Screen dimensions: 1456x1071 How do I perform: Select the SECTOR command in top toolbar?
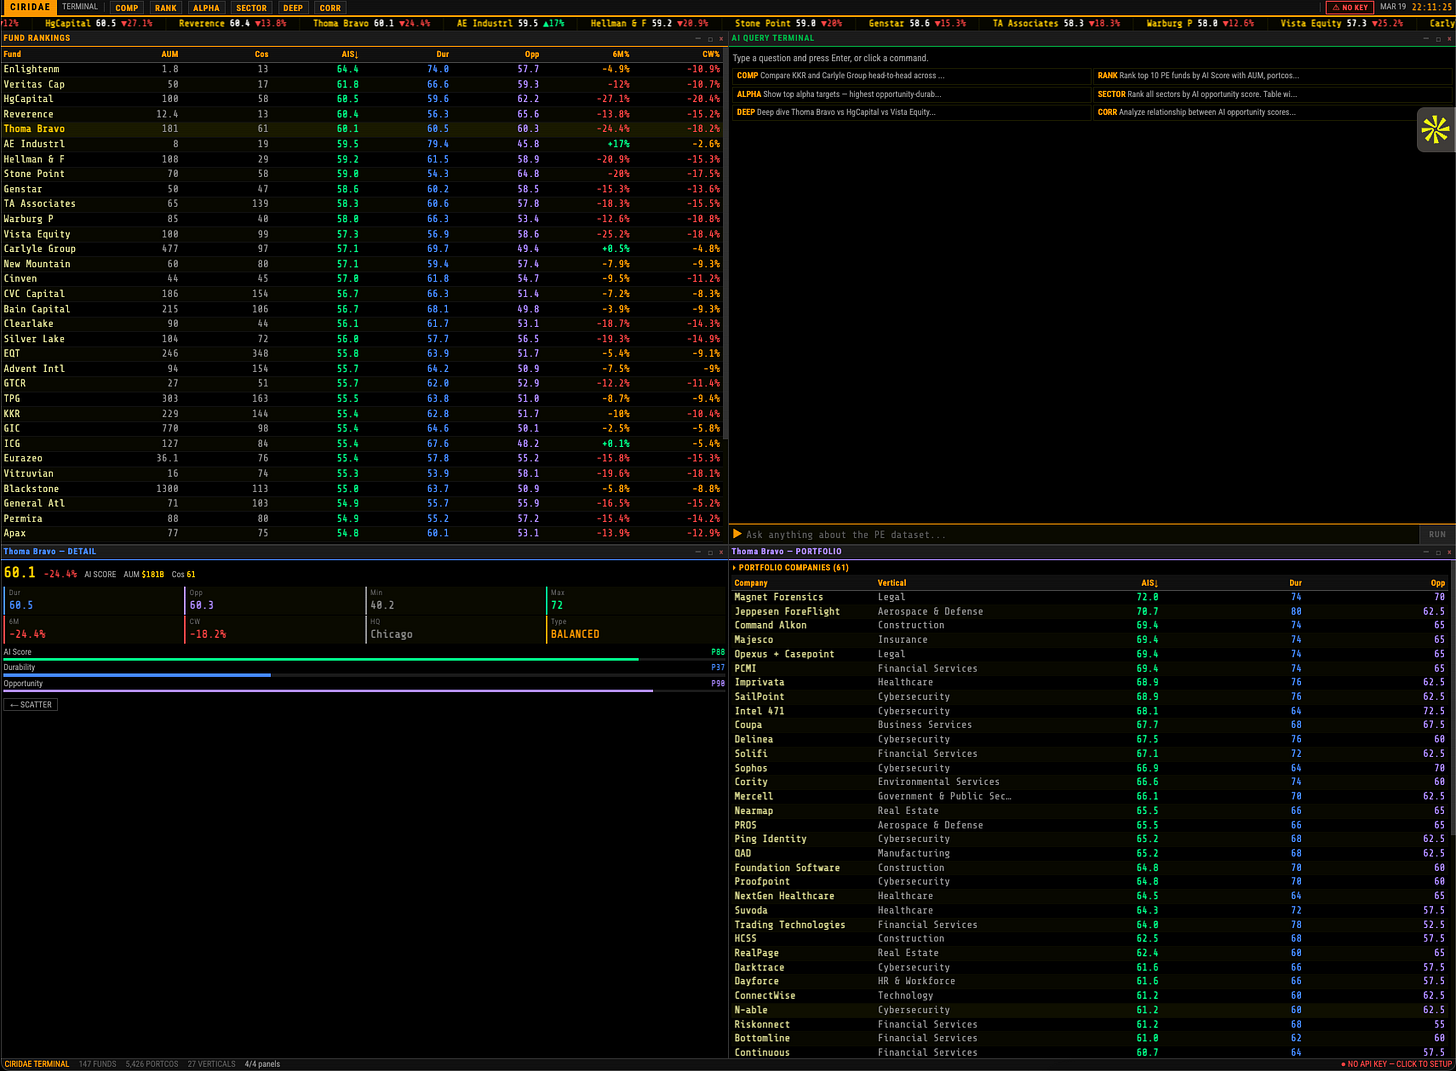pos(252,8)
